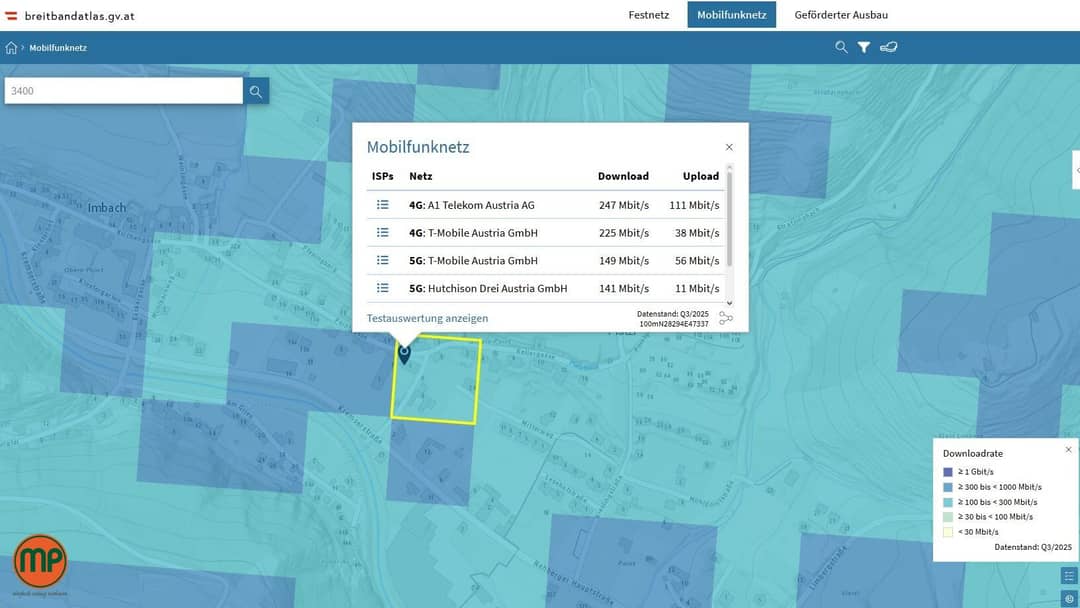
Task: Click the address search field showing 3400
Action: click(x=123, y=91)
